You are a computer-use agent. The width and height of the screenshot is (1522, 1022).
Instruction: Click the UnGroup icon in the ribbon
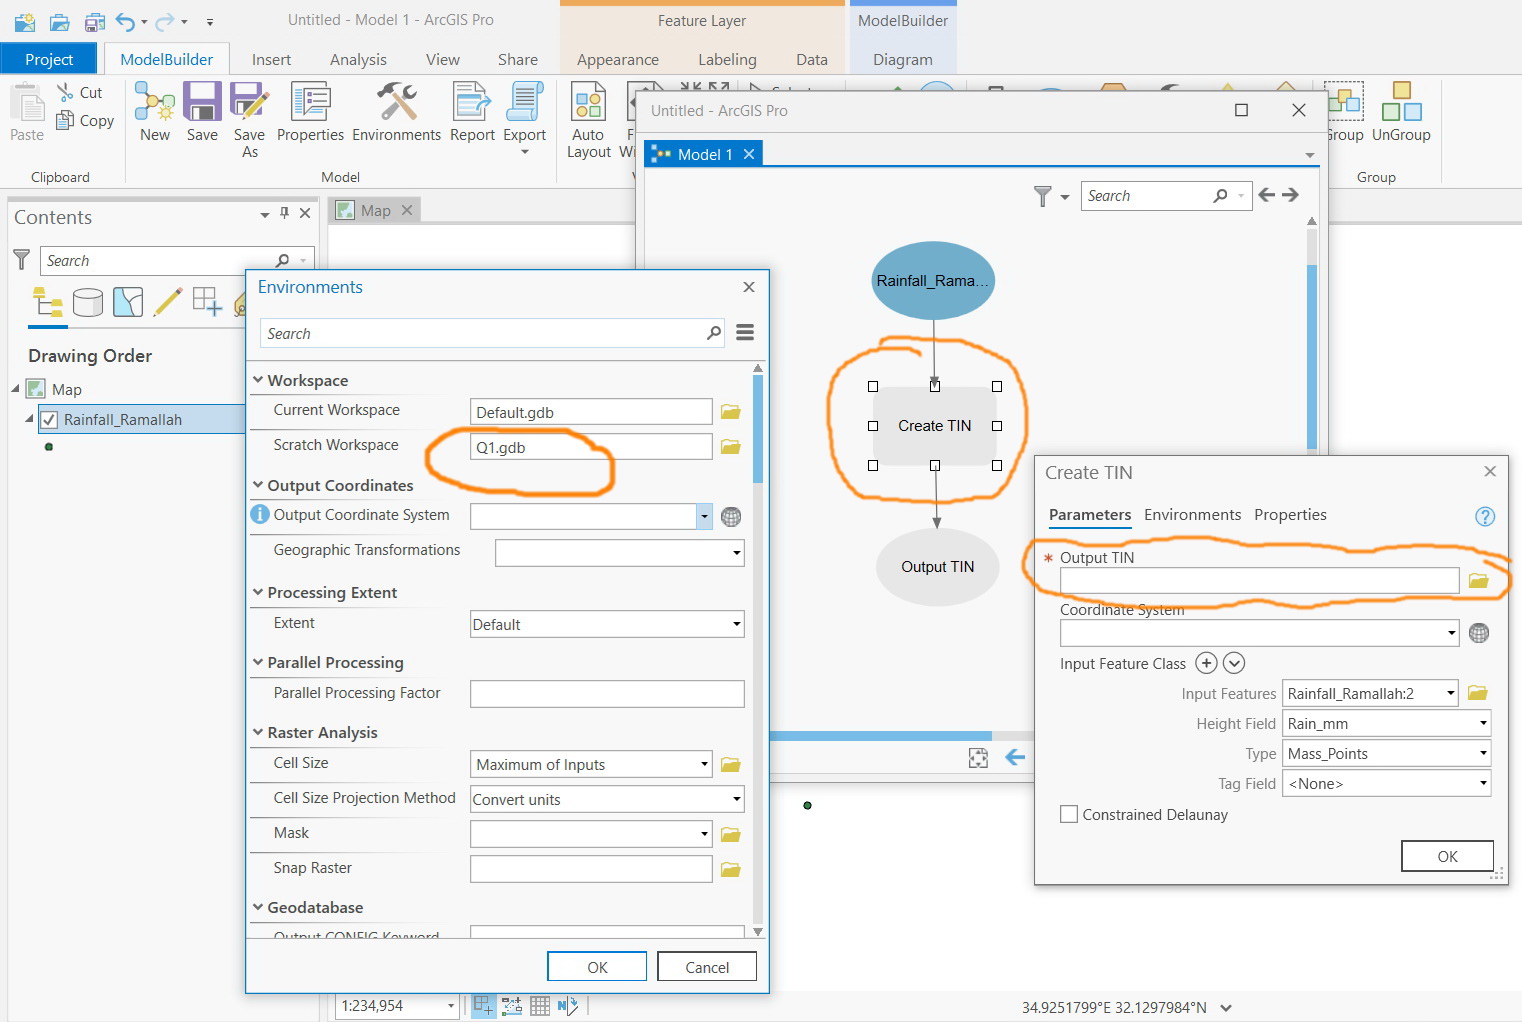(1401, 102)
